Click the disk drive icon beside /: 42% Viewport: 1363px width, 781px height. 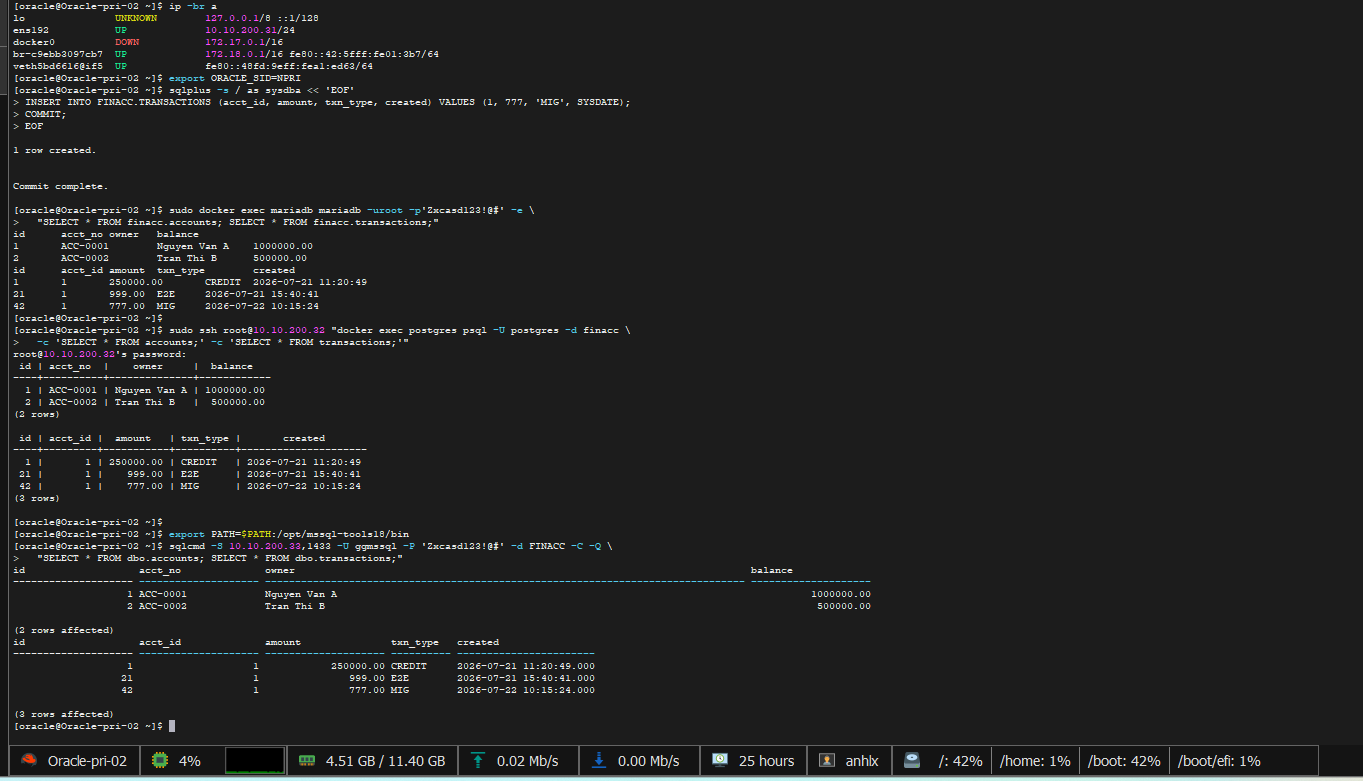911,760
